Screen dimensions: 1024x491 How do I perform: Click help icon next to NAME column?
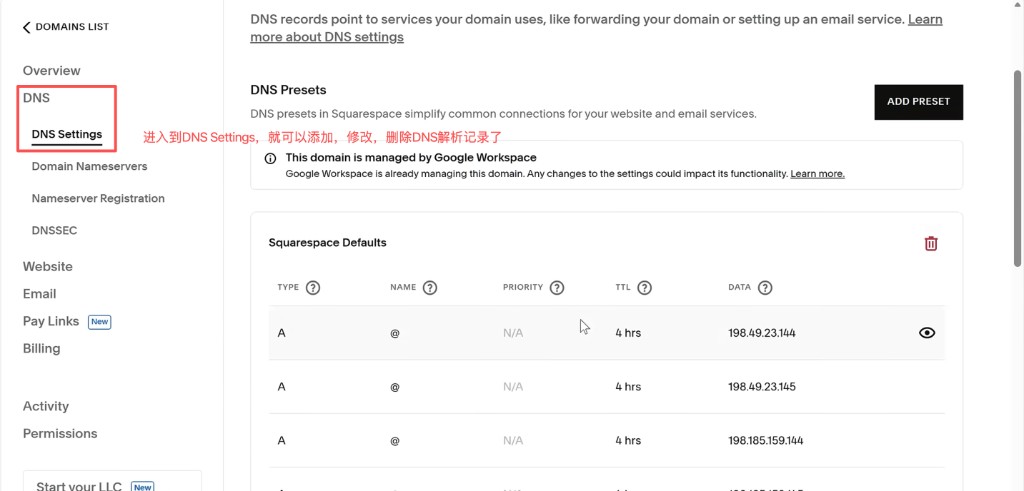430,287
